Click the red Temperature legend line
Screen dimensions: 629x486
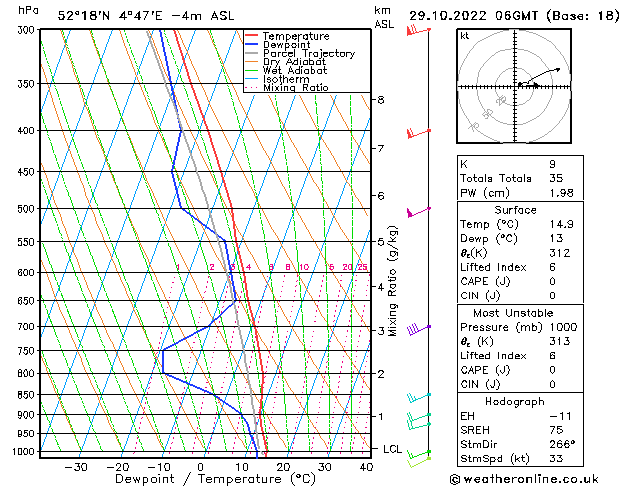(x=251, y=36)
